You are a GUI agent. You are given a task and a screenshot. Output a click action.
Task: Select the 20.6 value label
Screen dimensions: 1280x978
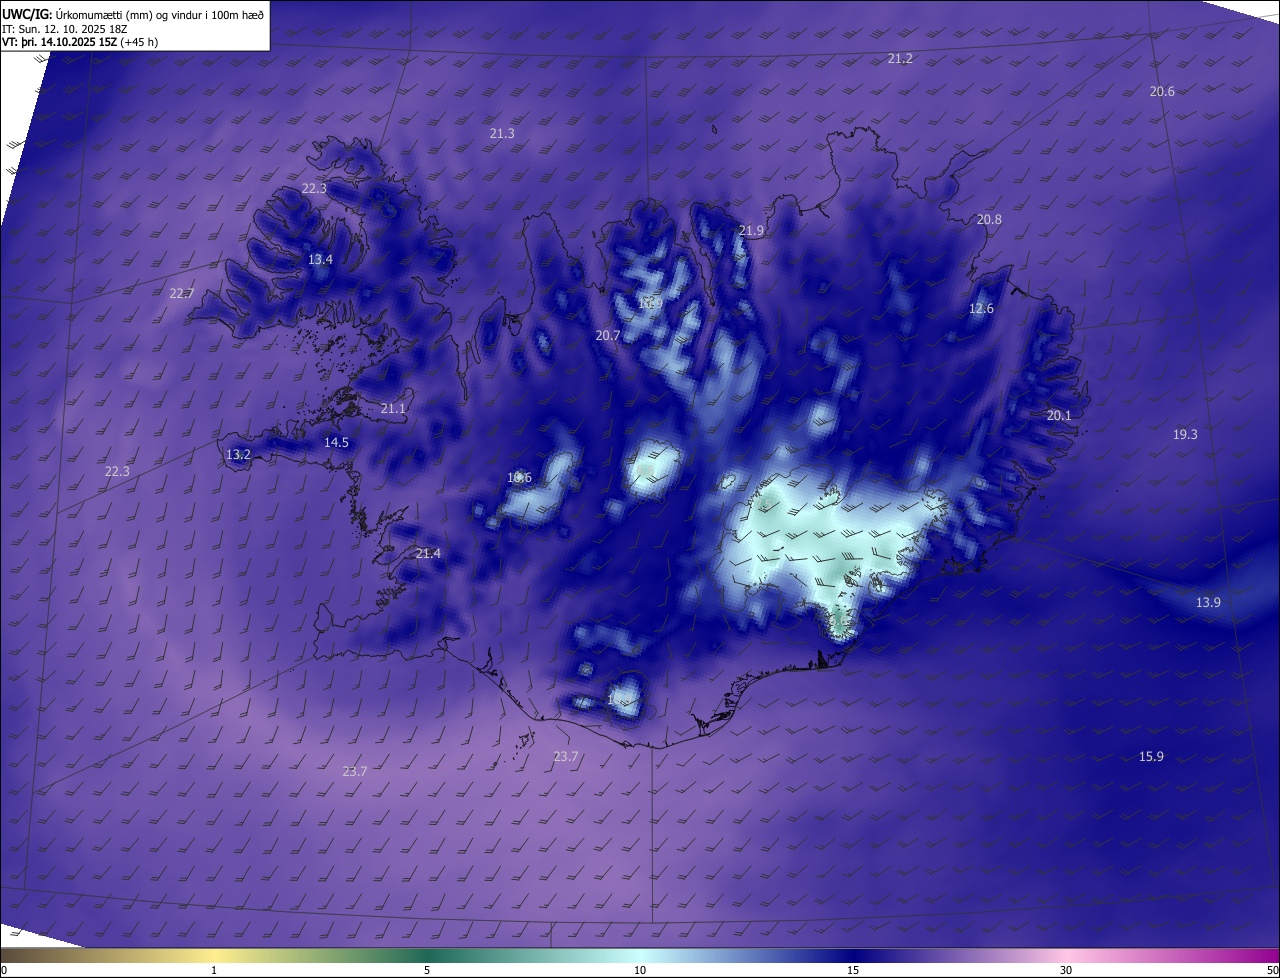click(x=1162, y=91)
